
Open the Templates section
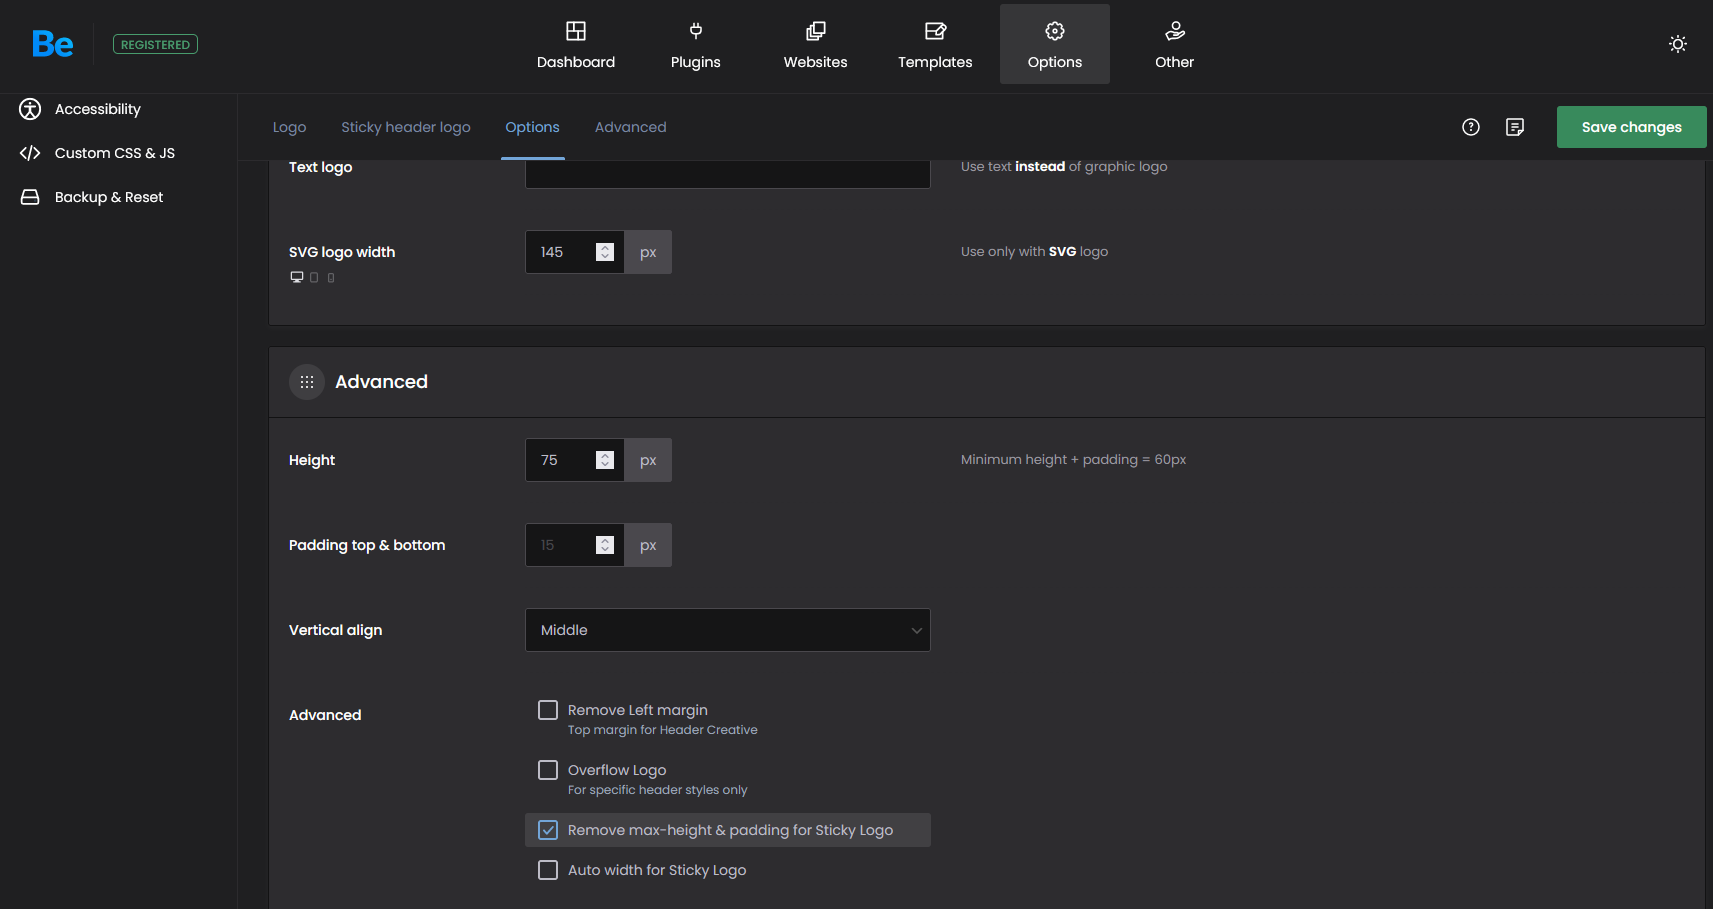(935, 44)
